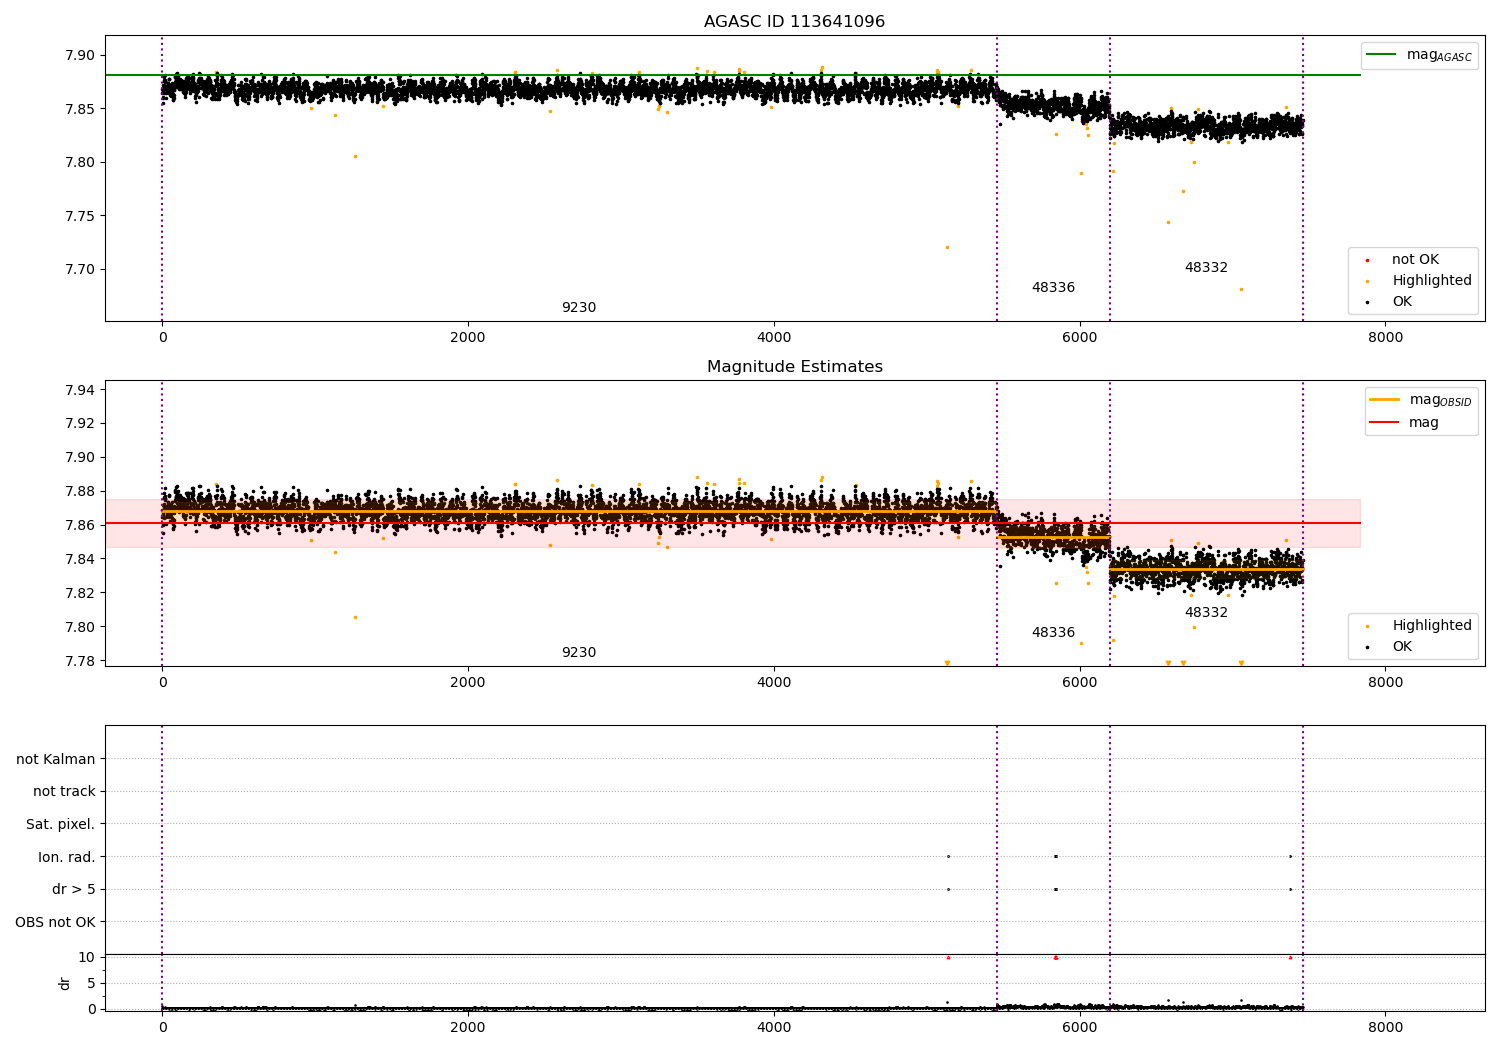
Task: Click the red 'not OK' legend marker
Action: pyautogui.click(x=1367, y=260)
